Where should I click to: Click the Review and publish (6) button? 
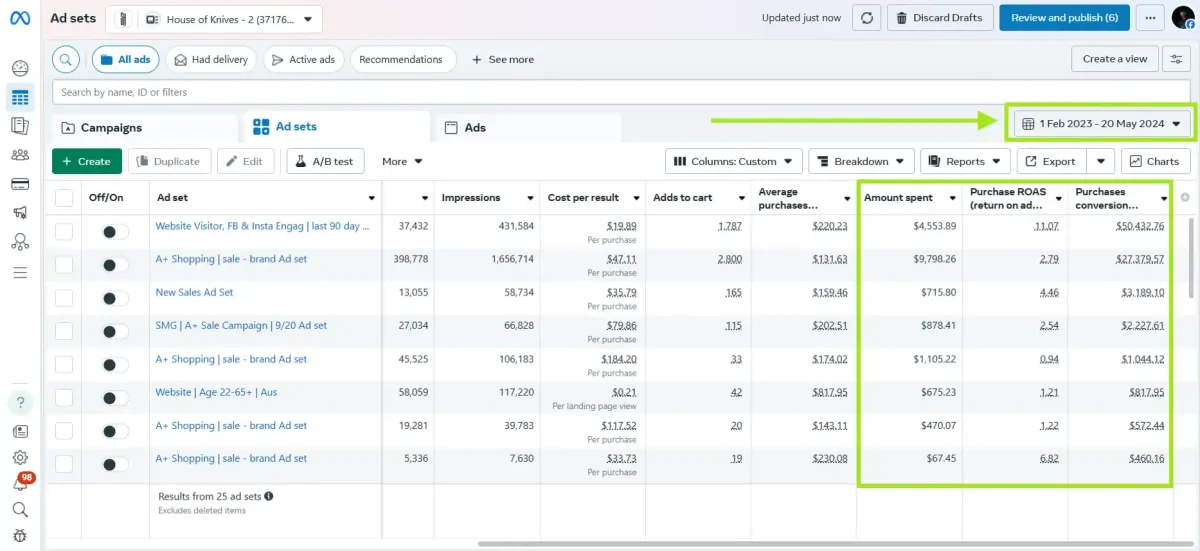pyautogui.click(x=1064, y=18)
